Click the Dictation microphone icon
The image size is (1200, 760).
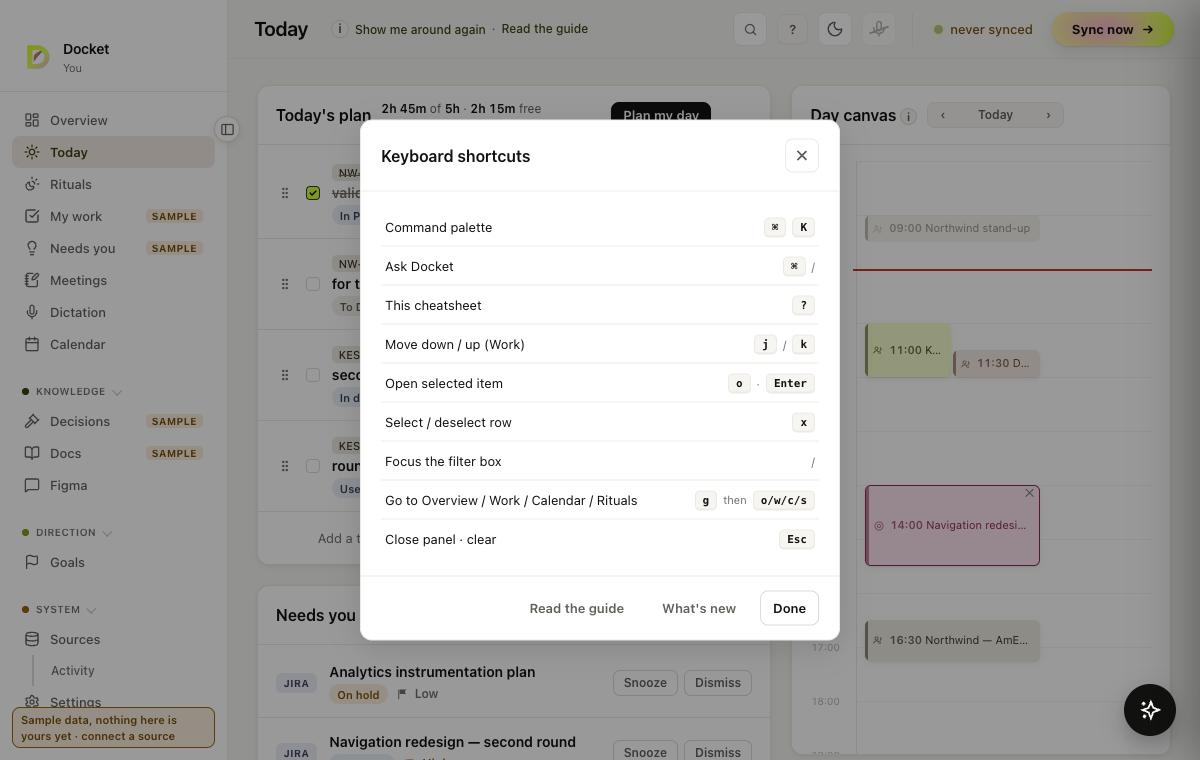[32, 312]
